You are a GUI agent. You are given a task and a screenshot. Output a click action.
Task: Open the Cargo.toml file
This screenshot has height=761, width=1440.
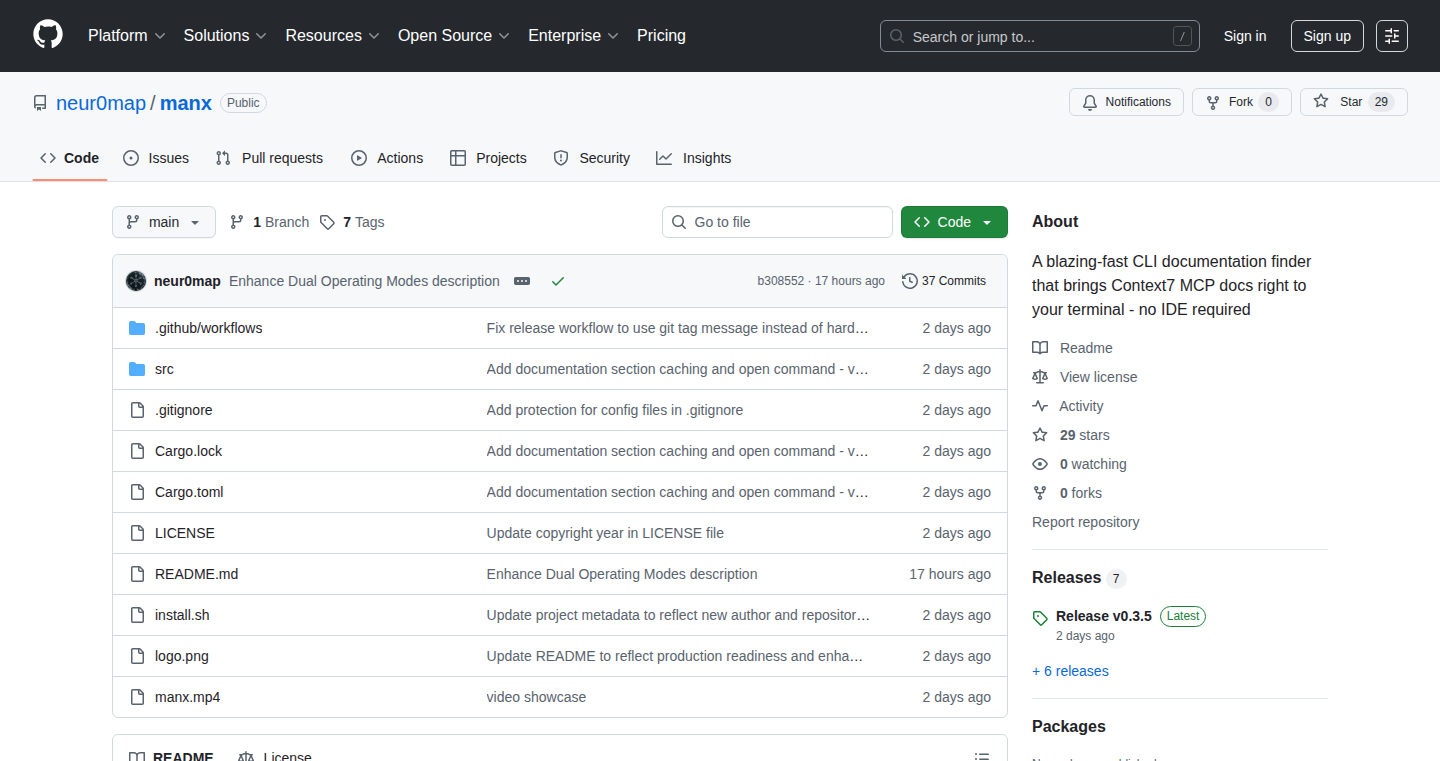tap(189, 492)
